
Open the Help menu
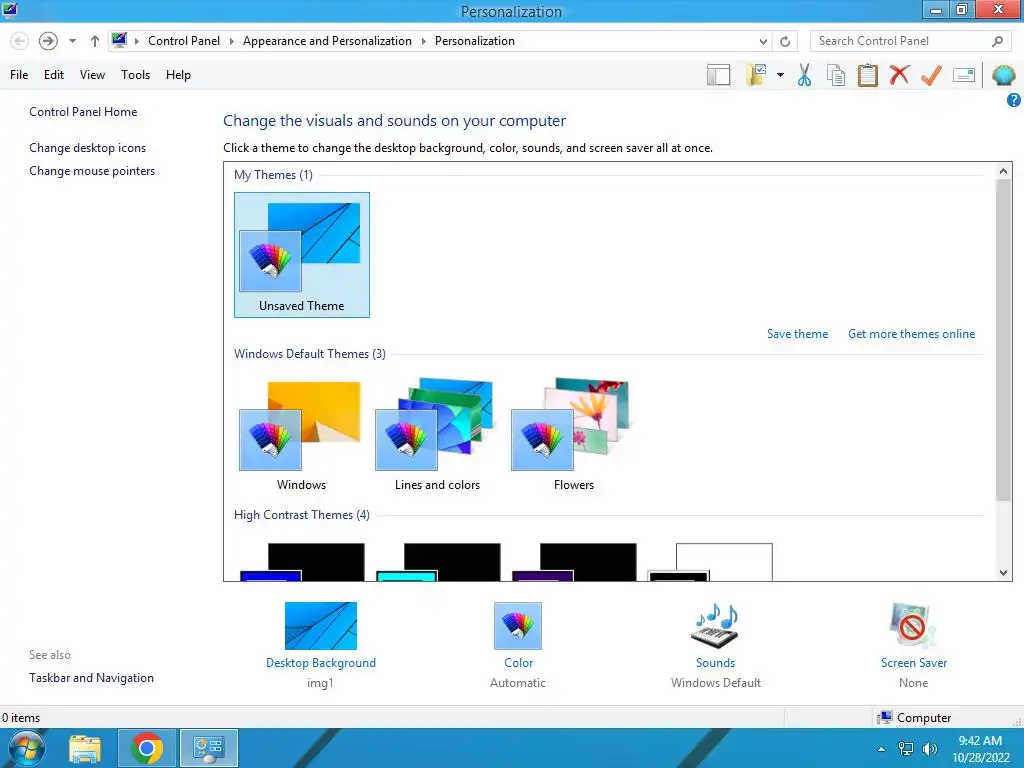click(x=178, y=75)
